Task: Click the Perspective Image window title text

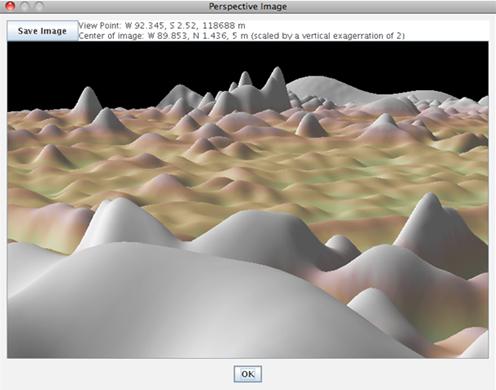Action: [x=248, y=6]
